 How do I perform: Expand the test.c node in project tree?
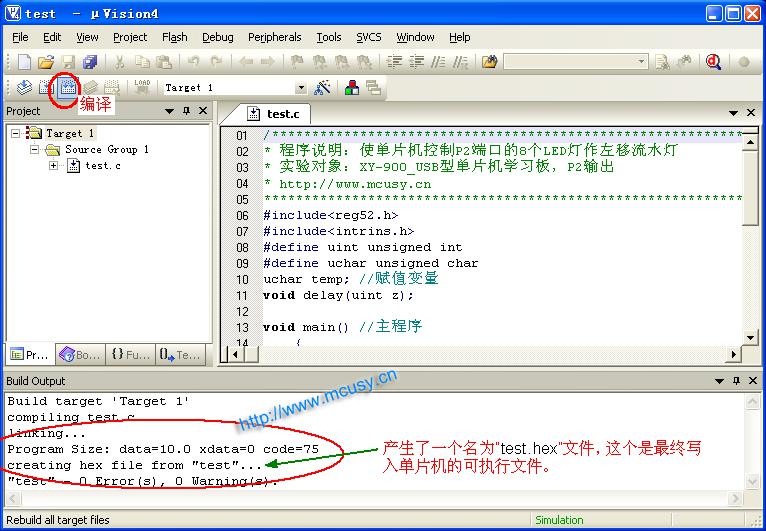coord(54,166)
